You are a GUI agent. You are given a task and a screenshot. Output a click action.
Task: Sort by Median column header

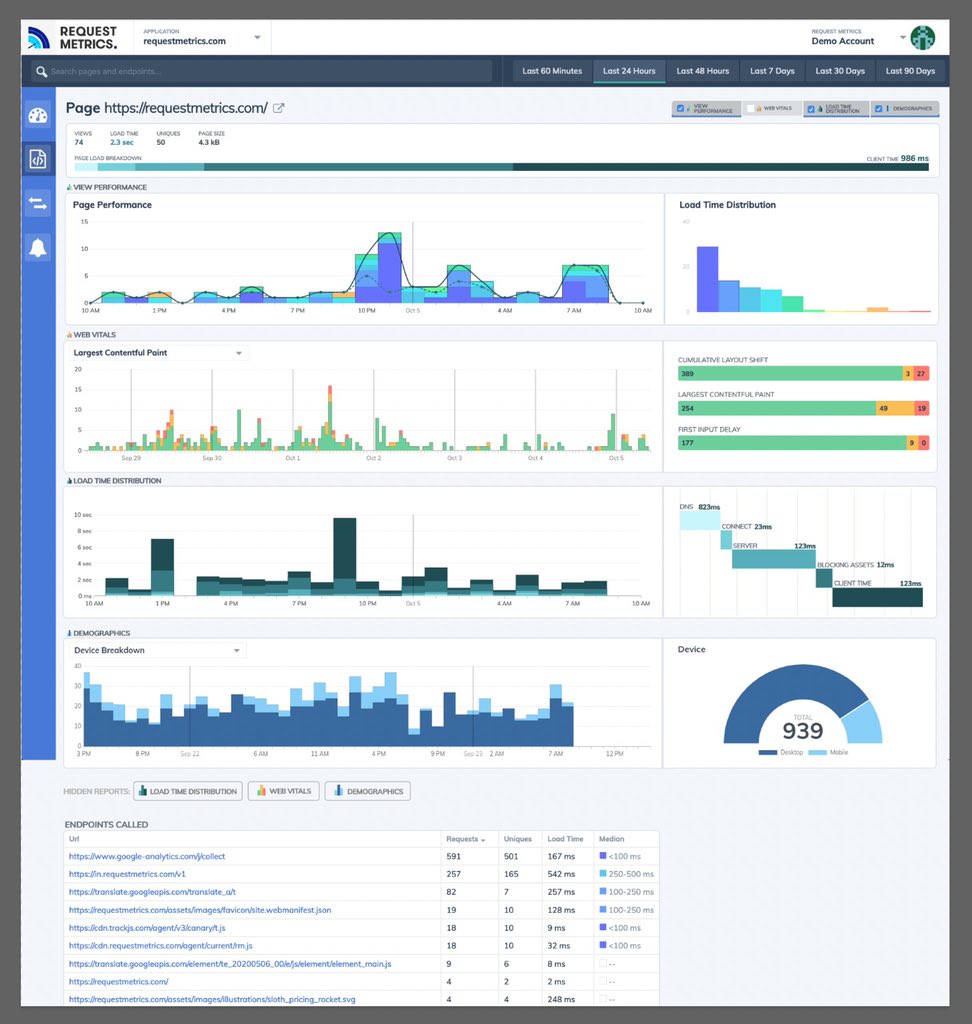tap(611, 839)
